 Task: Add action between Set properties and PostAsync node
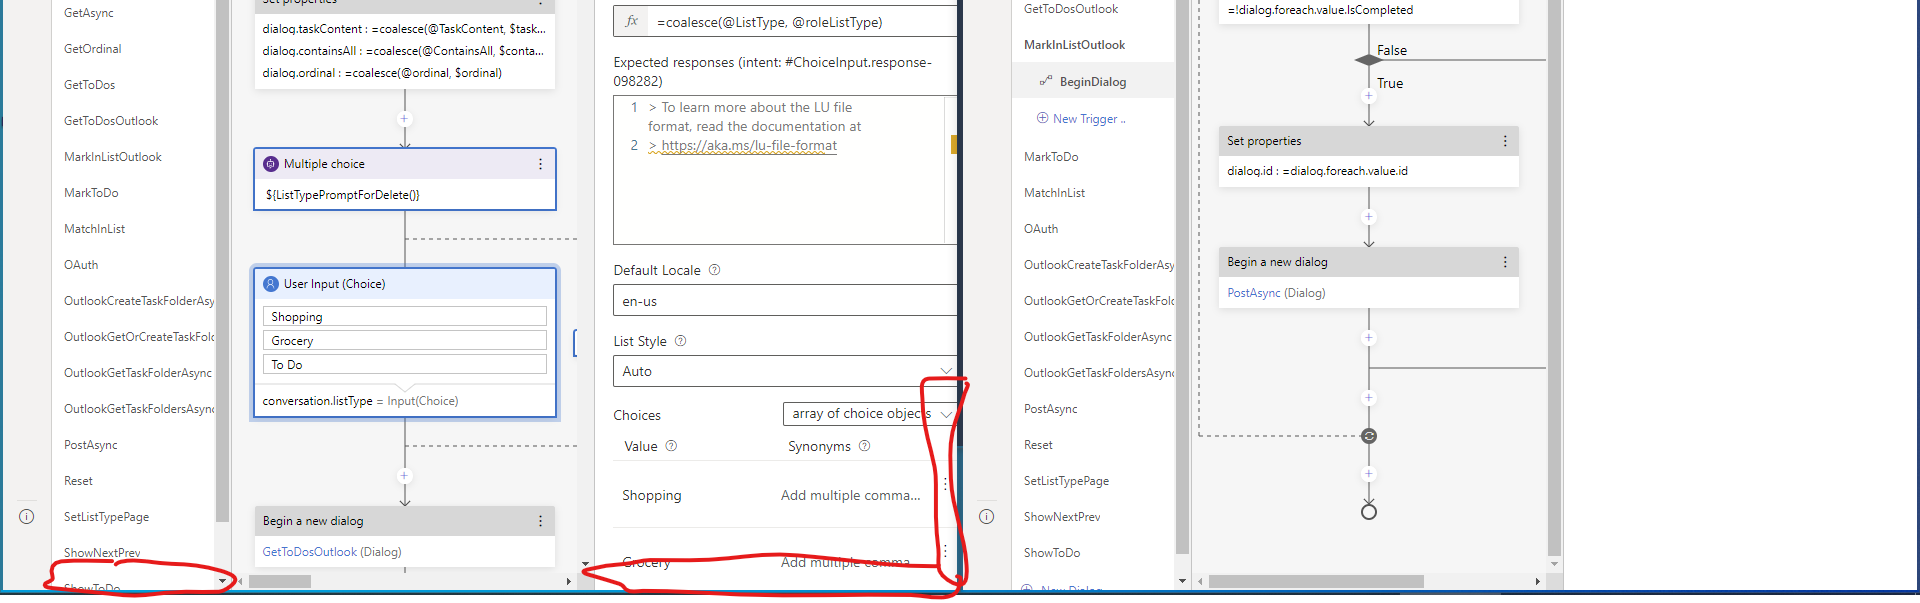1368,217
